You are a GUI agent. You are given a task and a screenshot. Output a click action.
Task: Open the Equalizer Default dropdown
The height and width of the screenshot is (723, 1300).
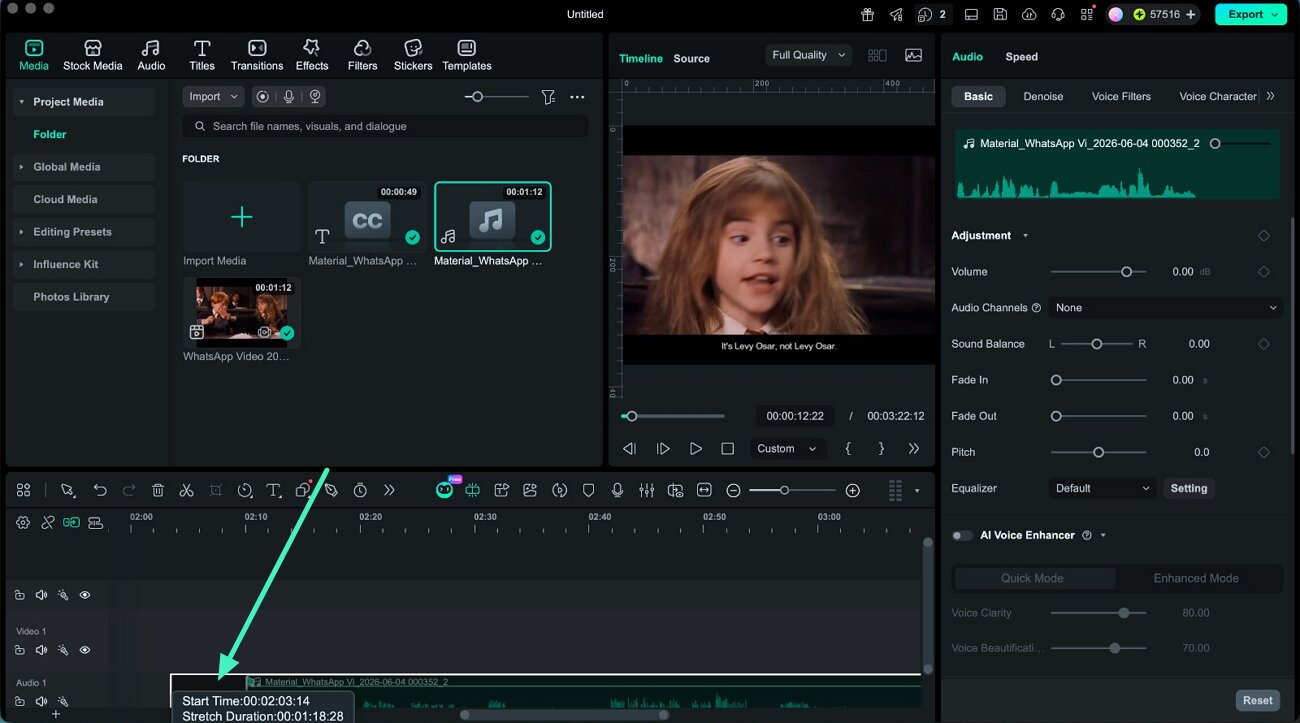[x=1103, y=488]
